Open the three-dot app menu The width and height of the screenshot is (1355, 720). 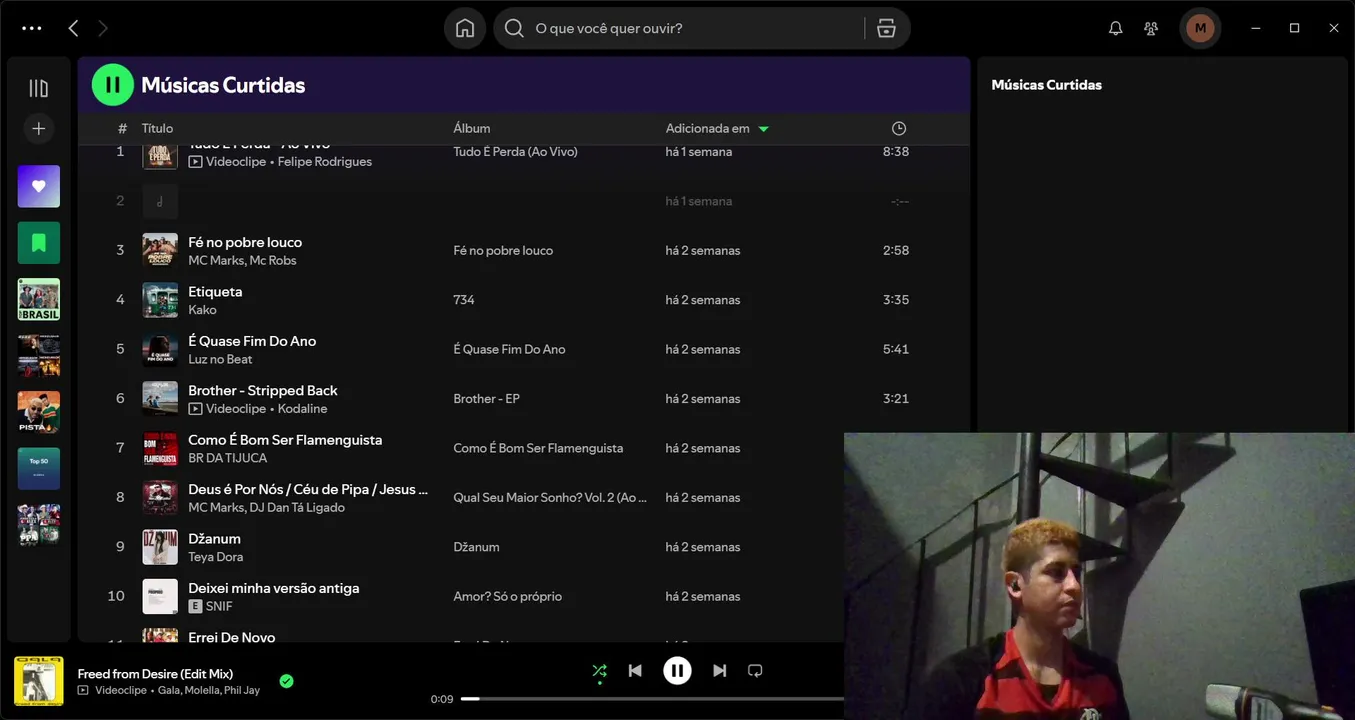pyautogui.click(x=32, y=28)
